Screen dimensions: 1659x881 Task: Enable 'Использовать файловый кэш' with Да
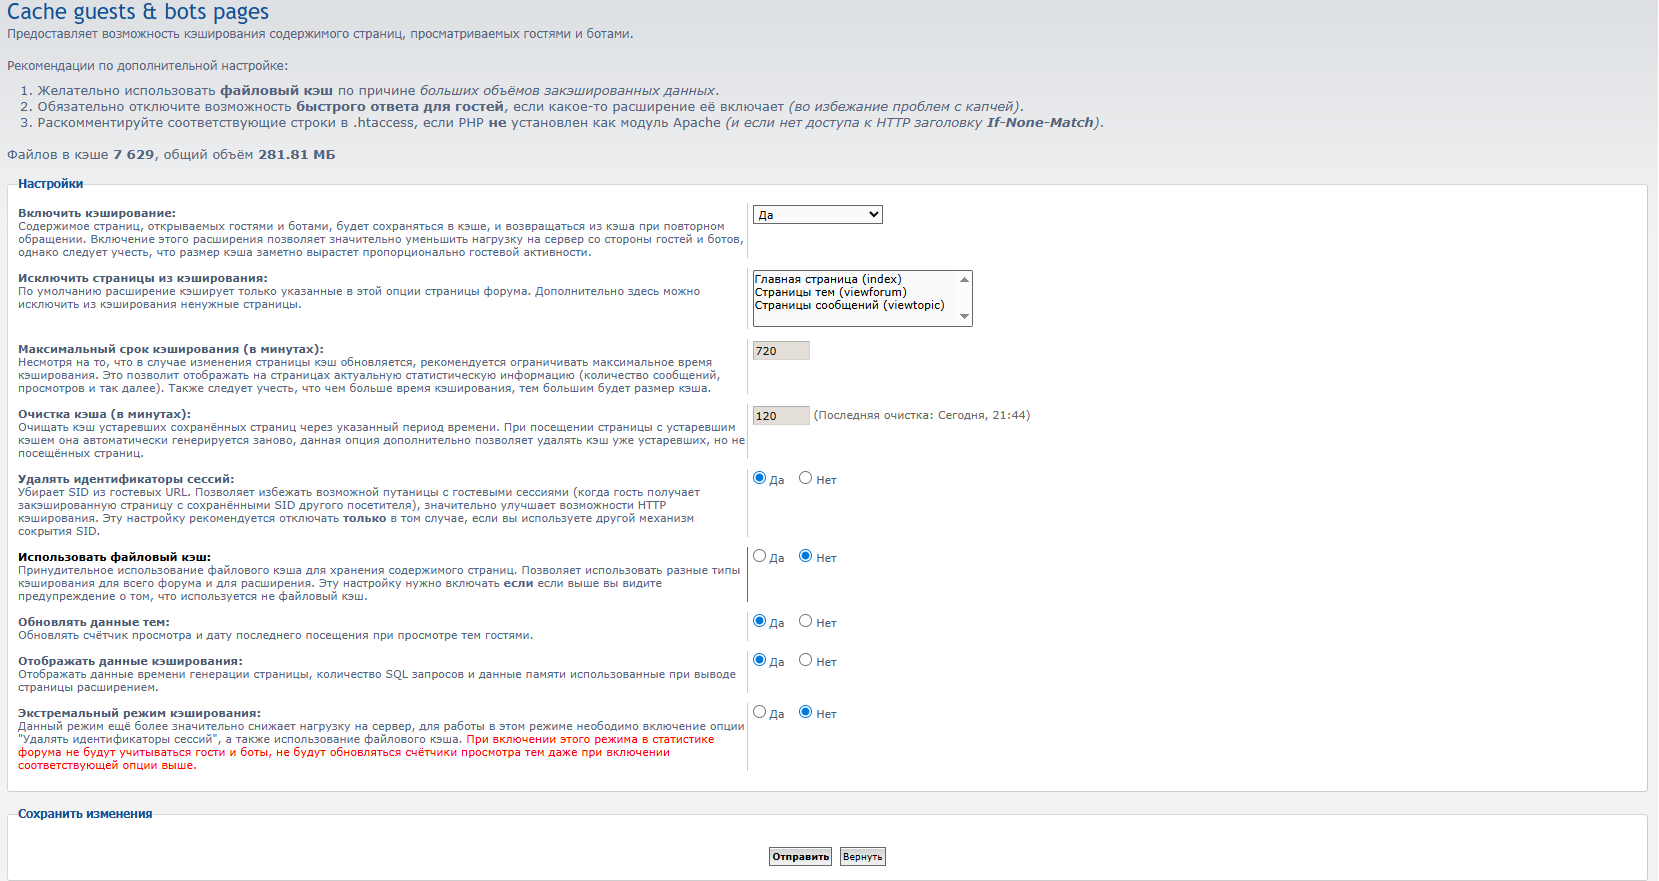(x=760, y=557)
